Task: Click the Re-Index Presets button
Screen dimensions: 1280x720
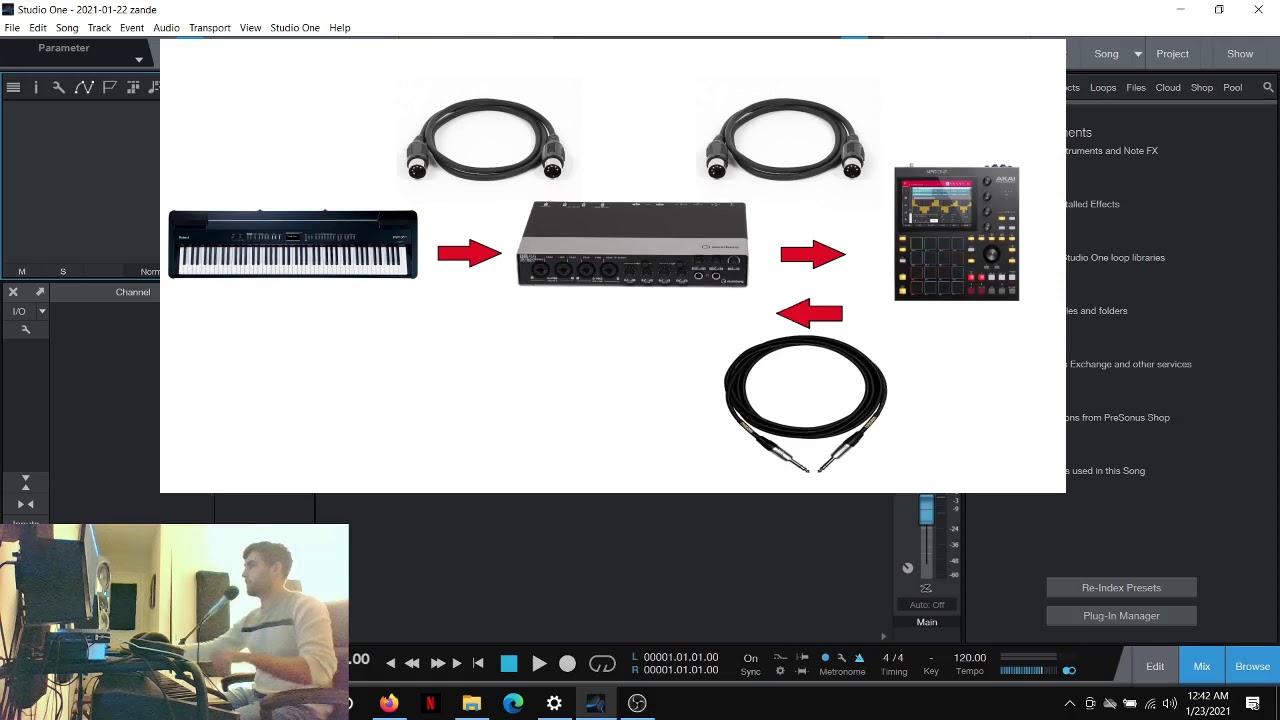Action: 1121,588
